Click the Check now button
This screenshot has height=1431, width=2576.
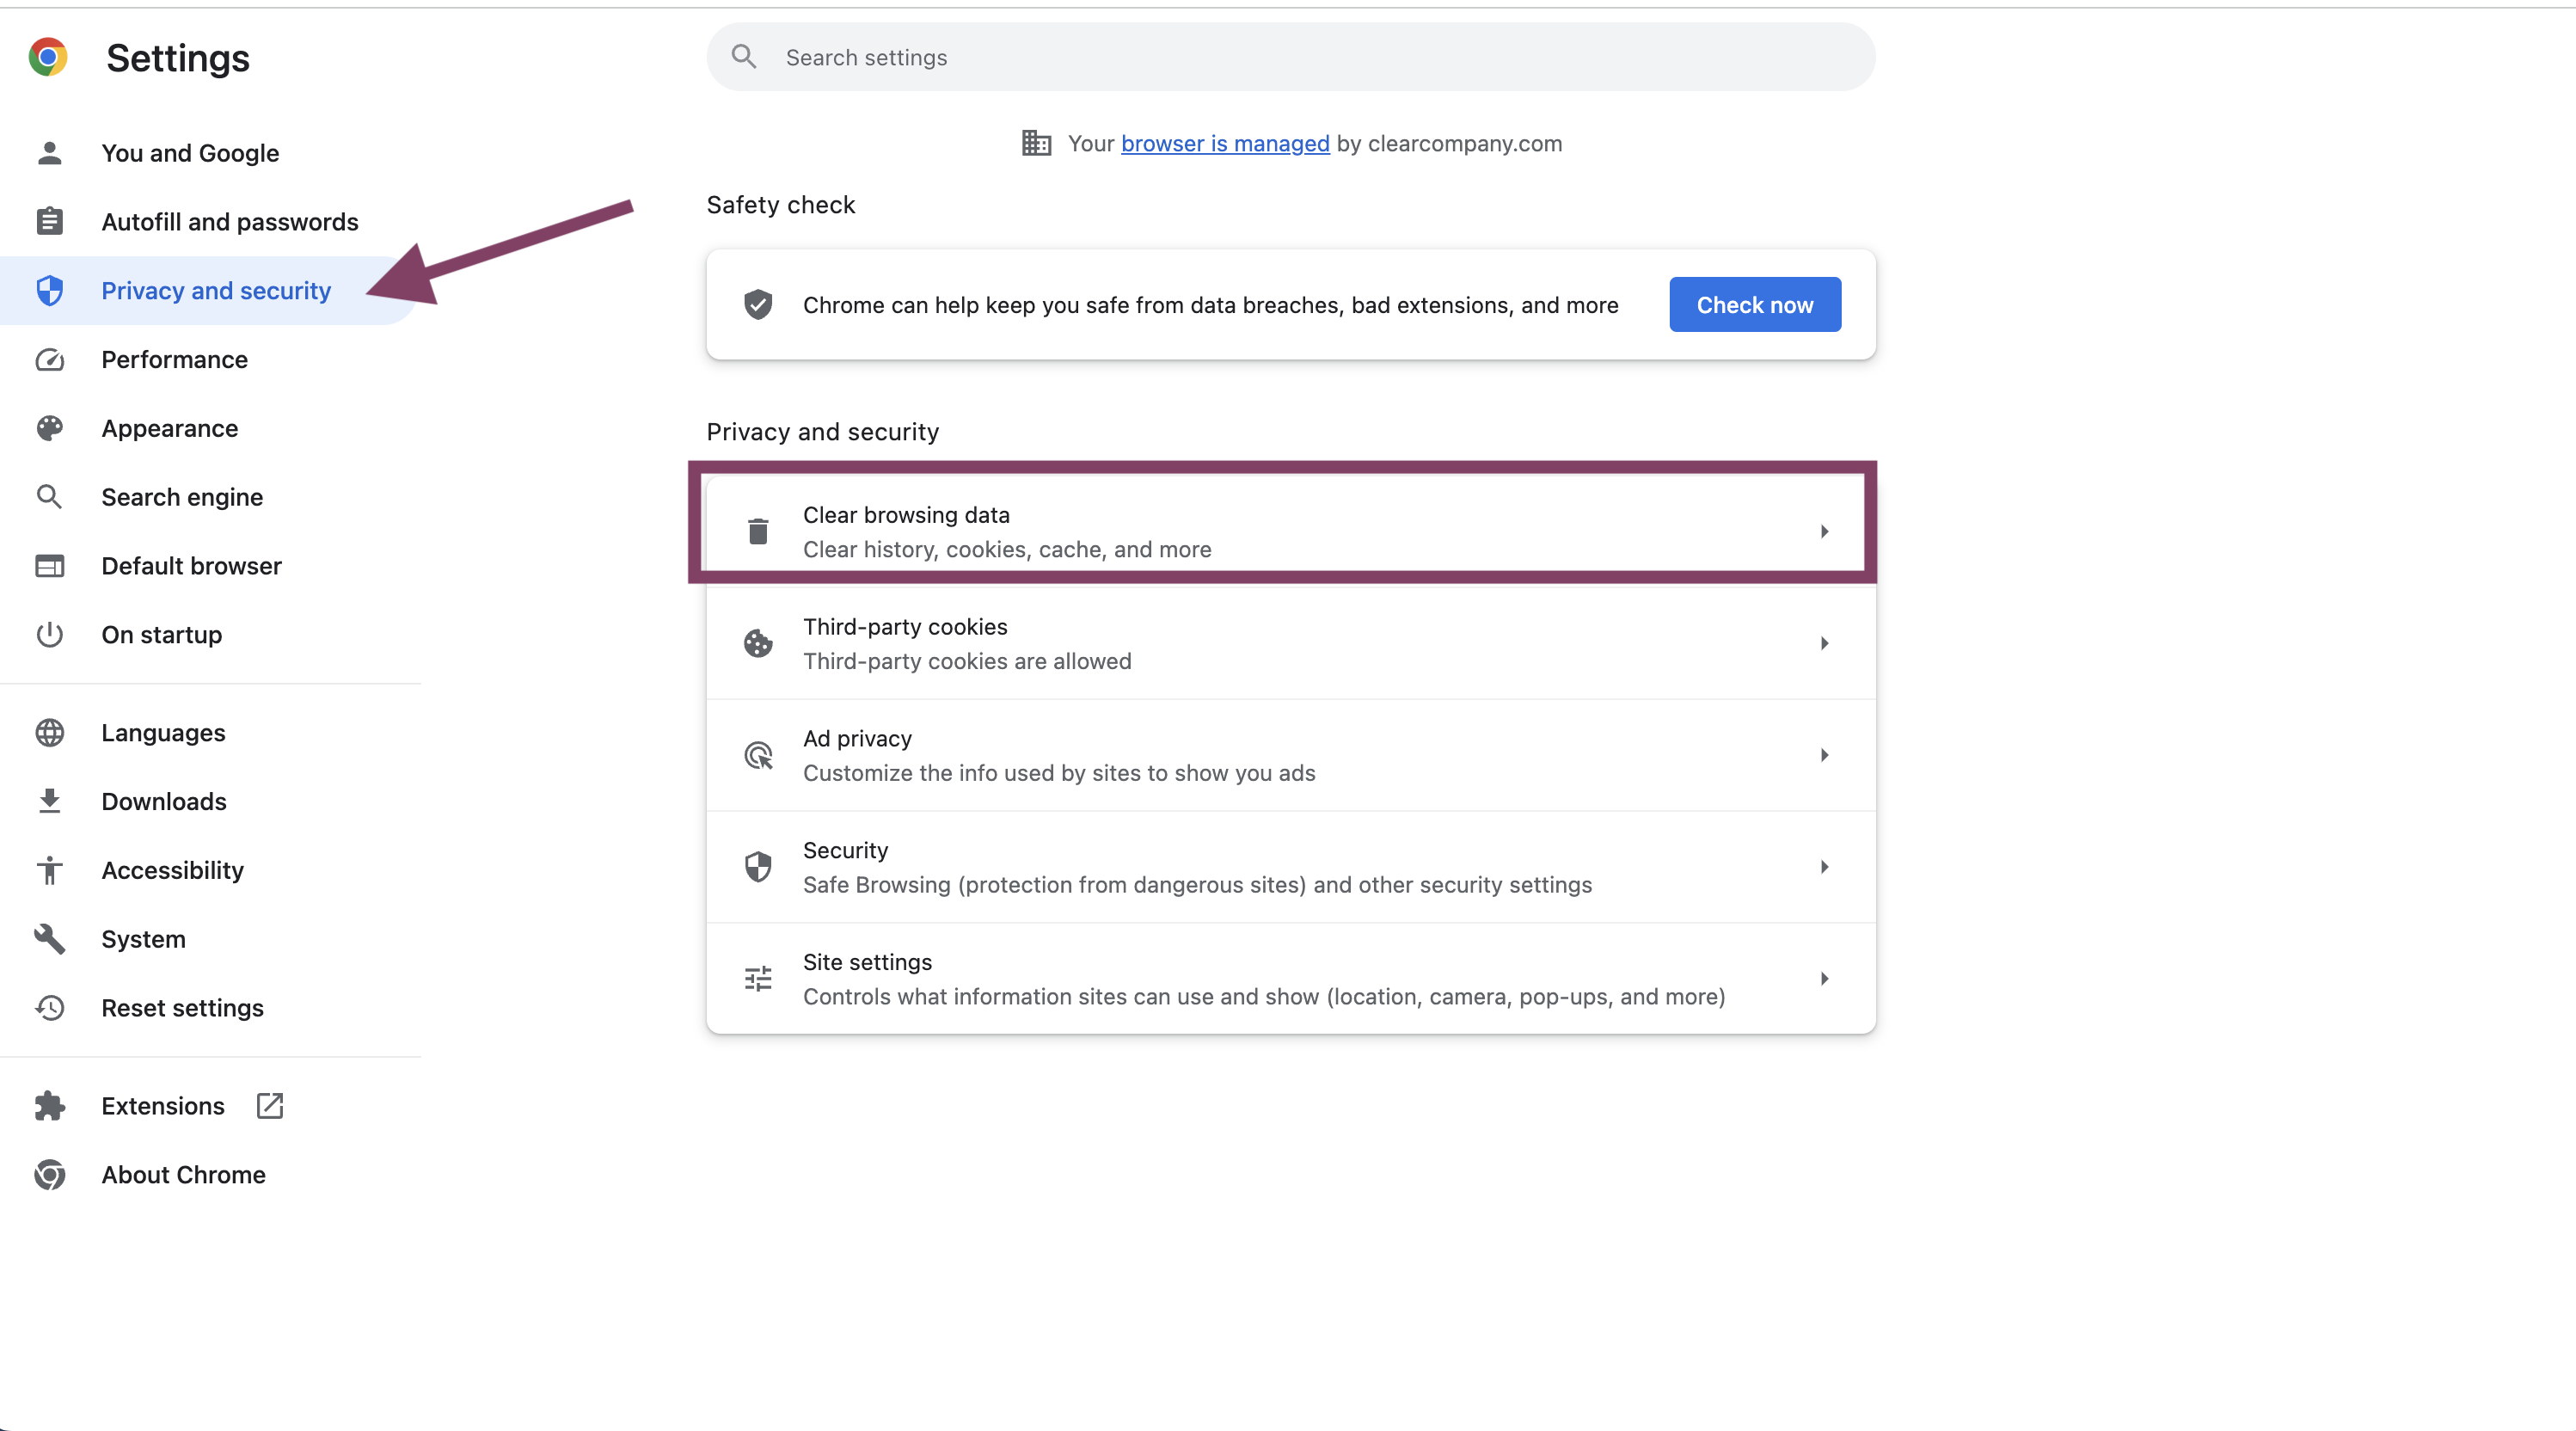pos(1755,304)
